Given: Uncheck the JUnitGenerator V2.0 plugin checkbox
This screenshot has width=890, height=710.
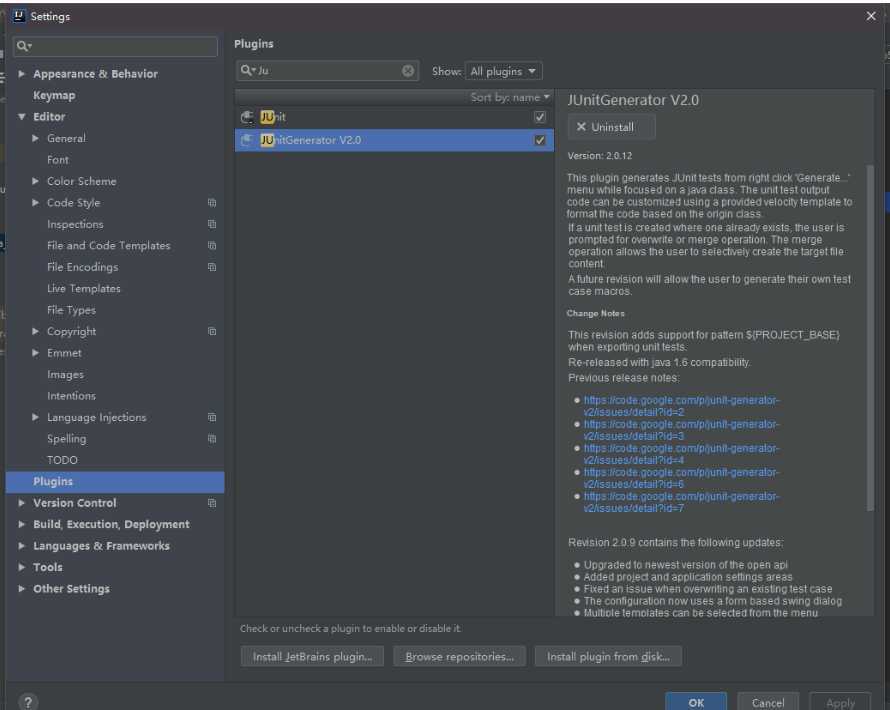Looking at the screenshot, I should point(540,140).
